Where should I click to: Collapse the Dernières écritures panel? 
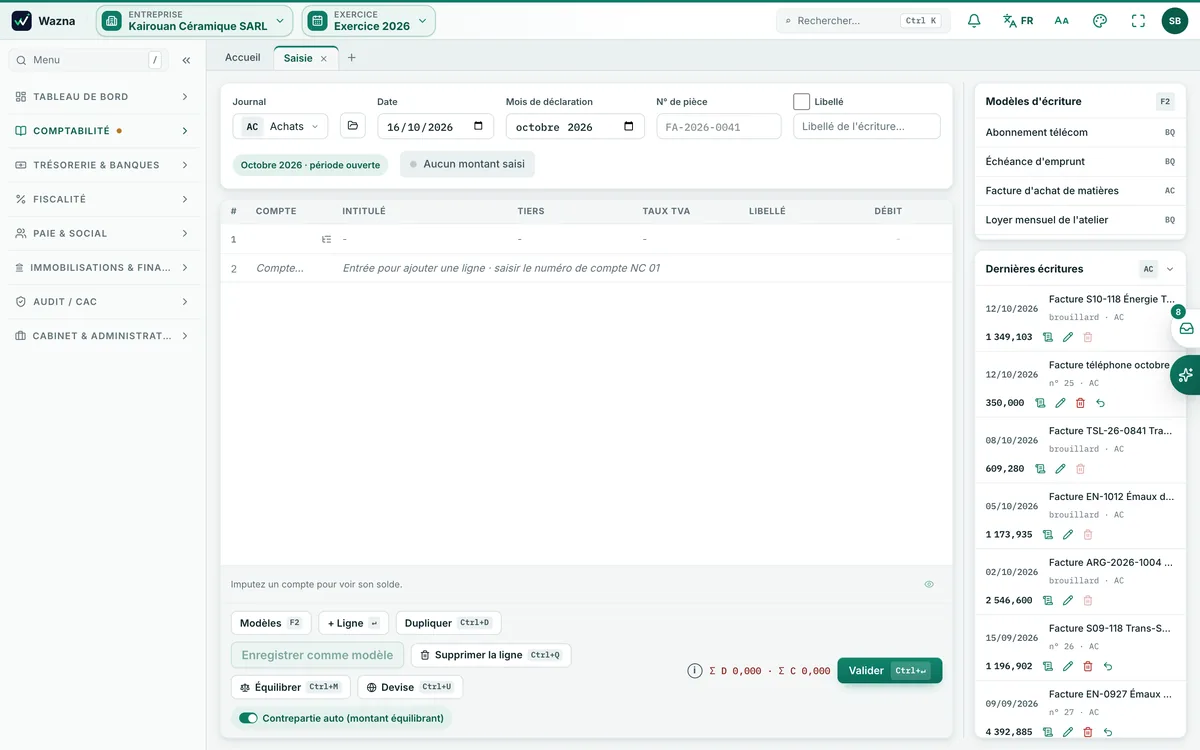[1170, 269]
